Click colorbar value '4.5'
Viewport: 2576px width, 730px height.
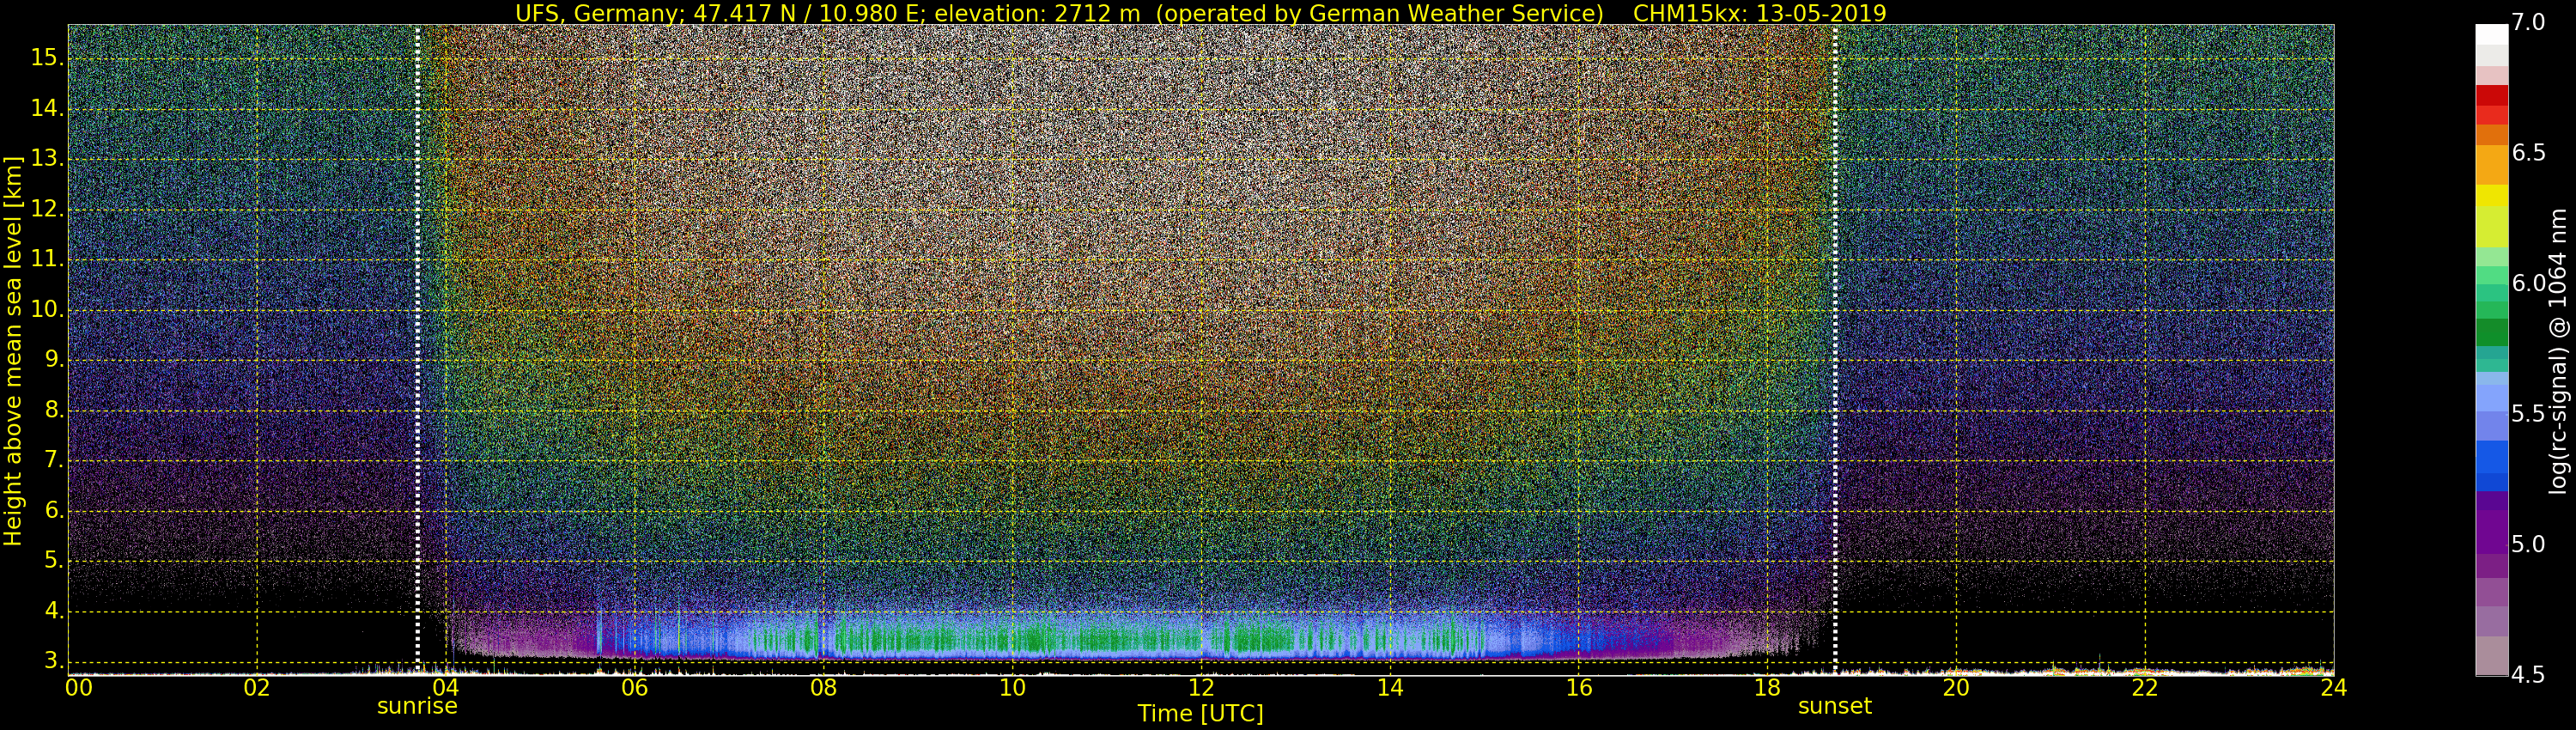(x=2528, y=675)
